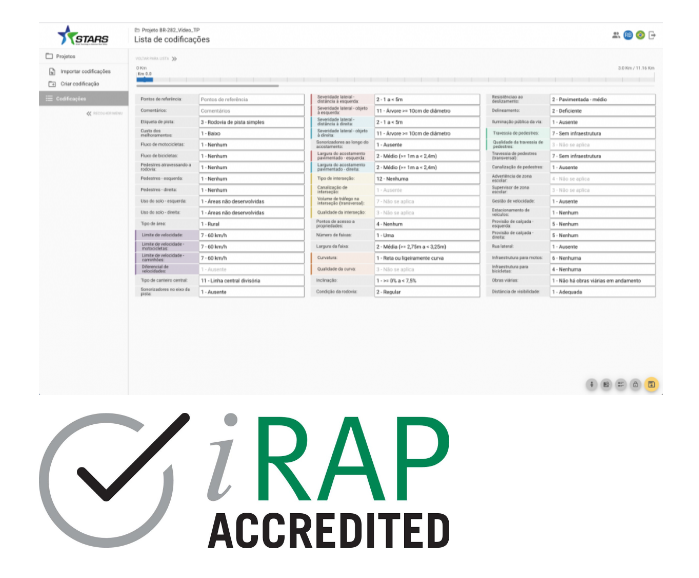Open Largura da faixa dropdown
Viewport: 699px width, 578px height.
click(427, 246)
